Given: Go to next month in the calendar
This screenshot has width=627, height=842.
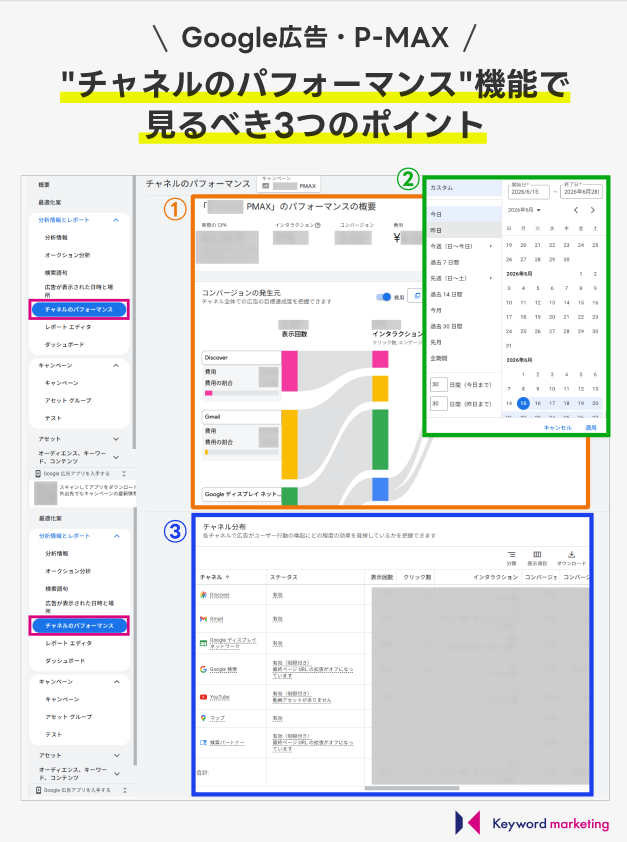Looking at the screenshot, I should pyautogui.click(x=593, y=210).
